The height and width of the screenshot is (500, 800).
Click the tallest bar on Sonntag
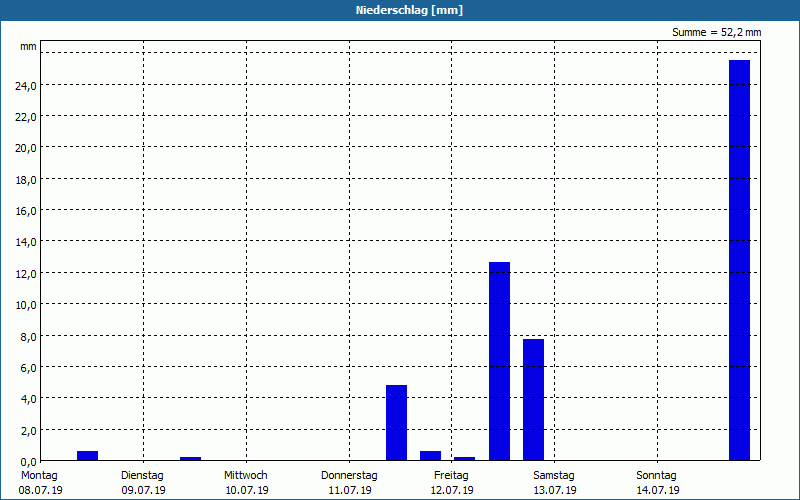click(x=739, y=260)
